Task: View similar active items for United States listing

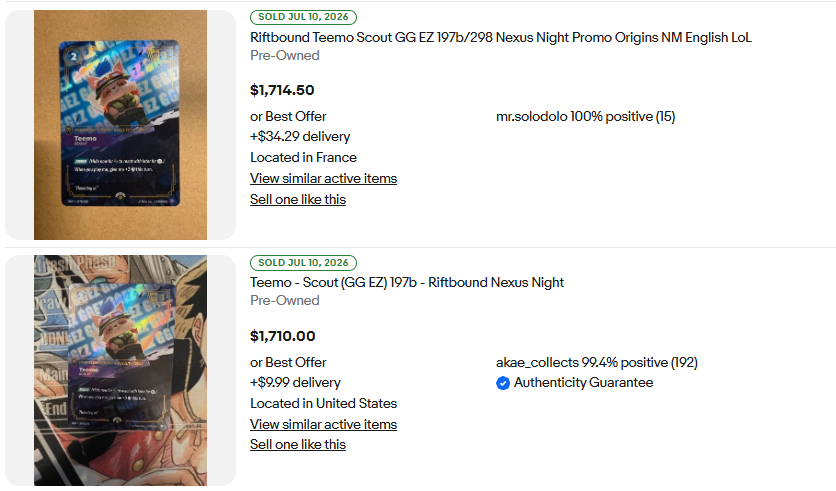Action: [x=324, y=424]
